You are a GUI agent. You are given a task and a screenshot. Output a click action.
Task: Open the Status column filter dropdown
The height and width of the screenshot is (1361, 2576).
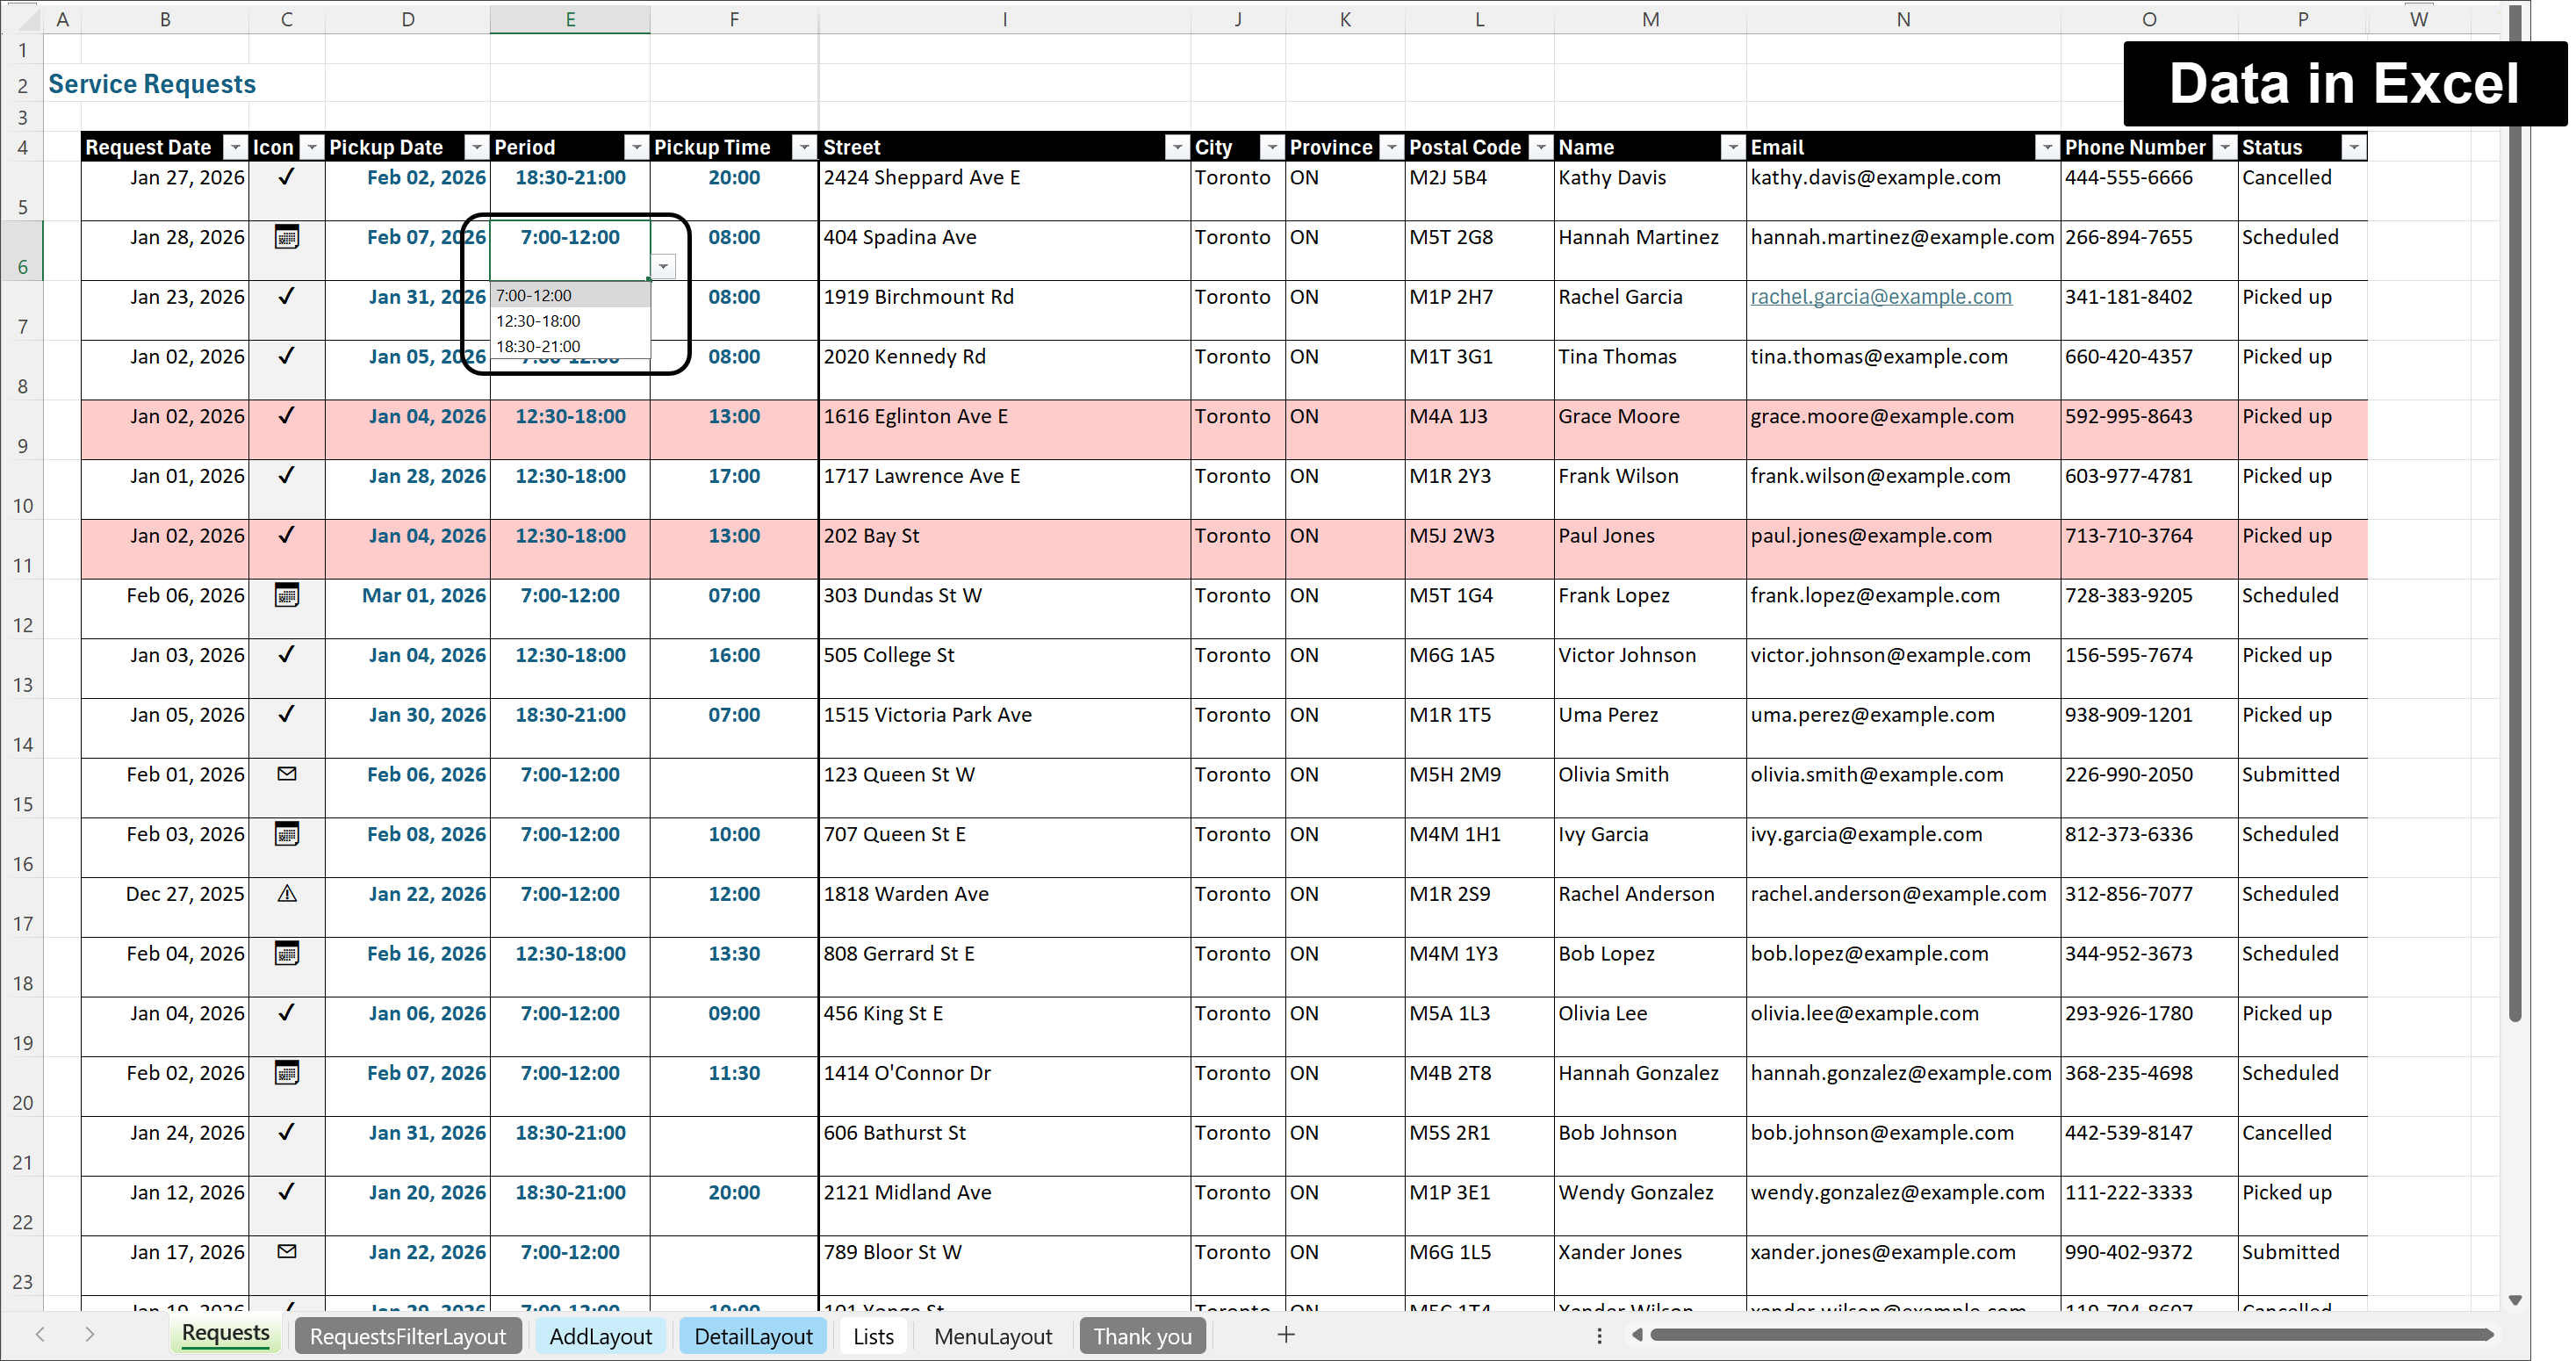tap(2354, 148)
